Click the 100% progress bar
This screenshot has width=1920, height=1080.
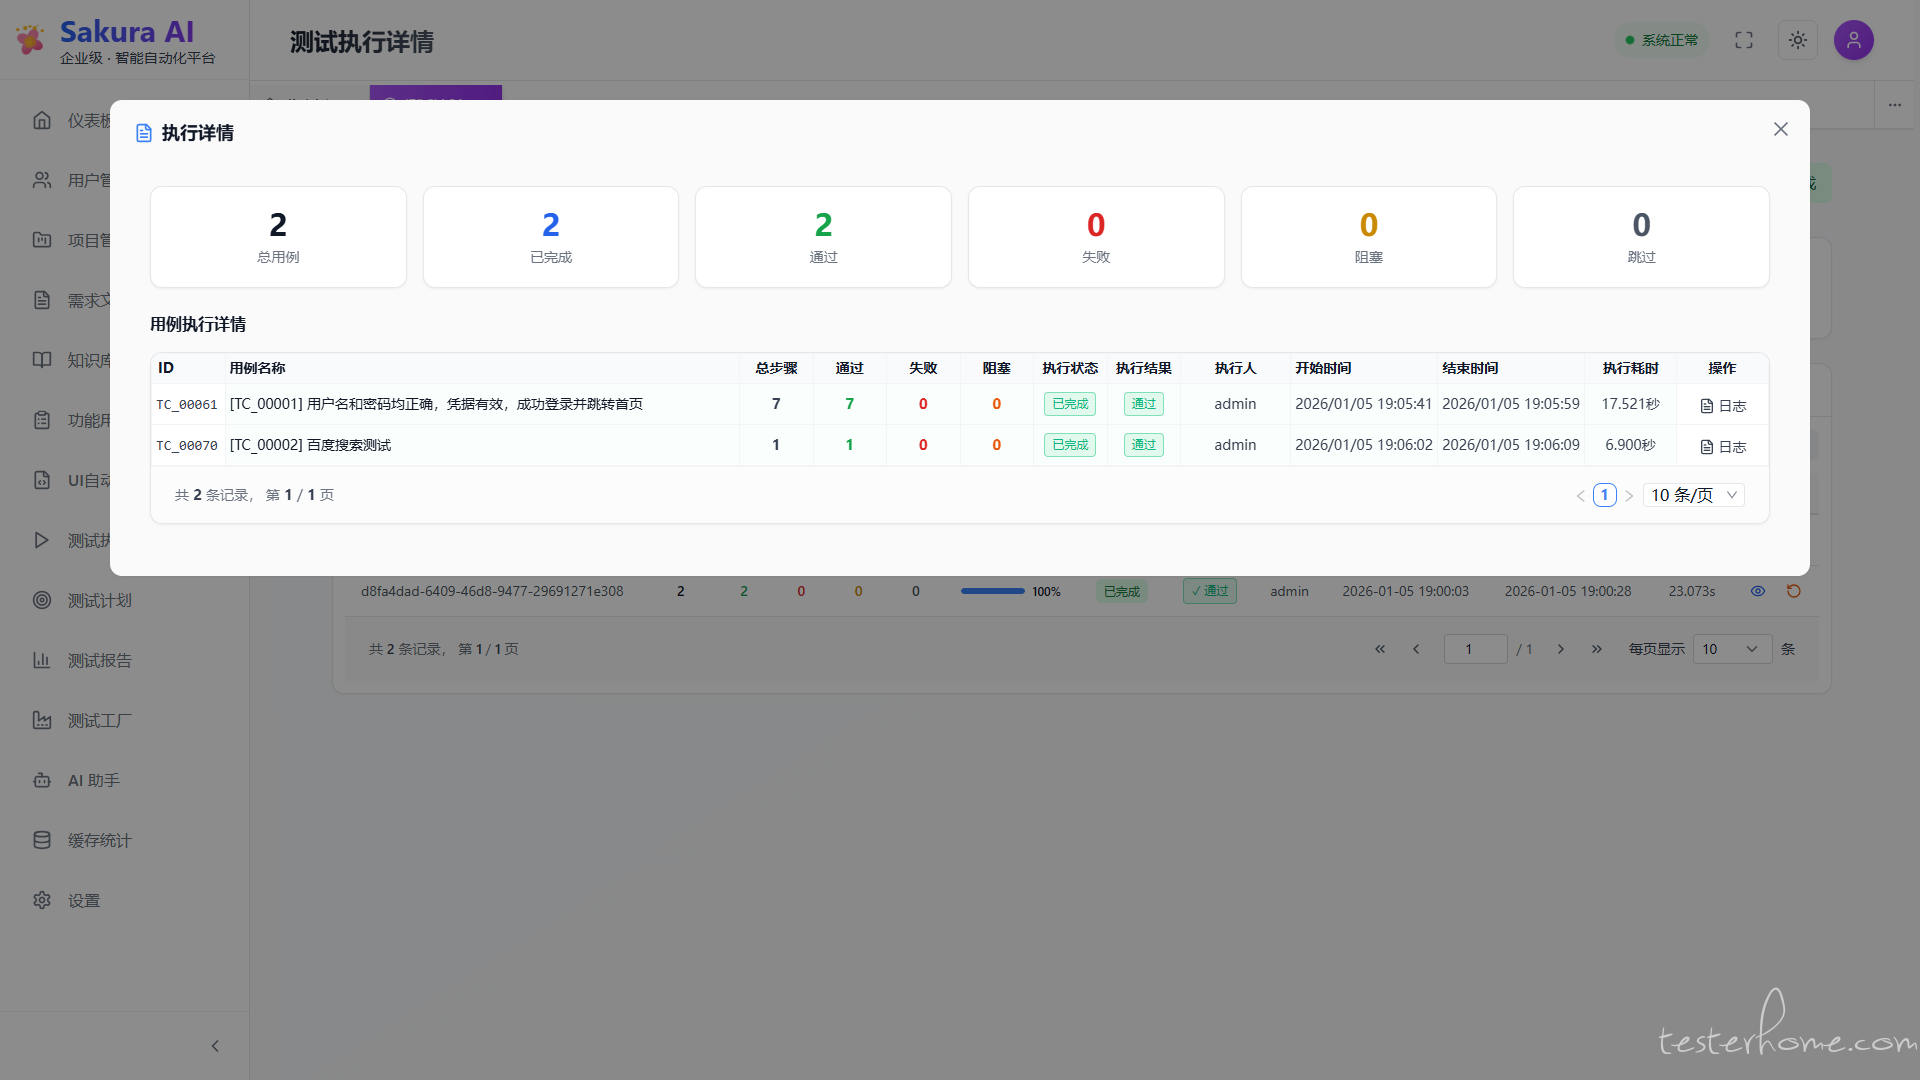pos(992,591)
